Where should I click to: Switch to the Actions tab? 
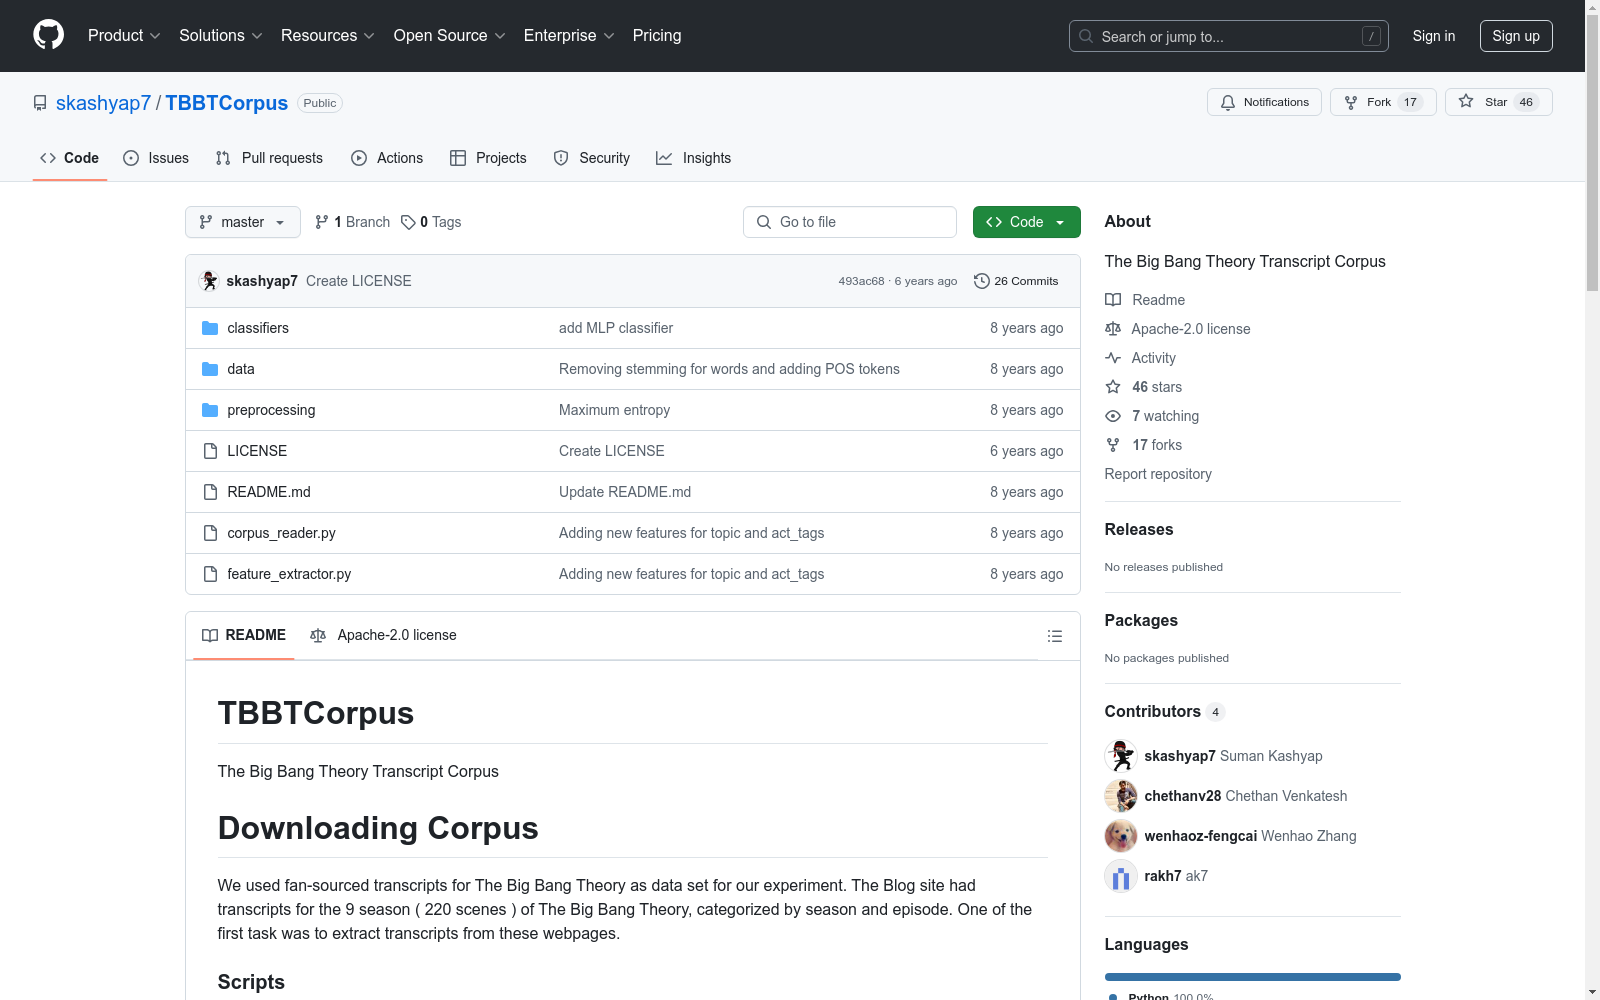[387, 158]
